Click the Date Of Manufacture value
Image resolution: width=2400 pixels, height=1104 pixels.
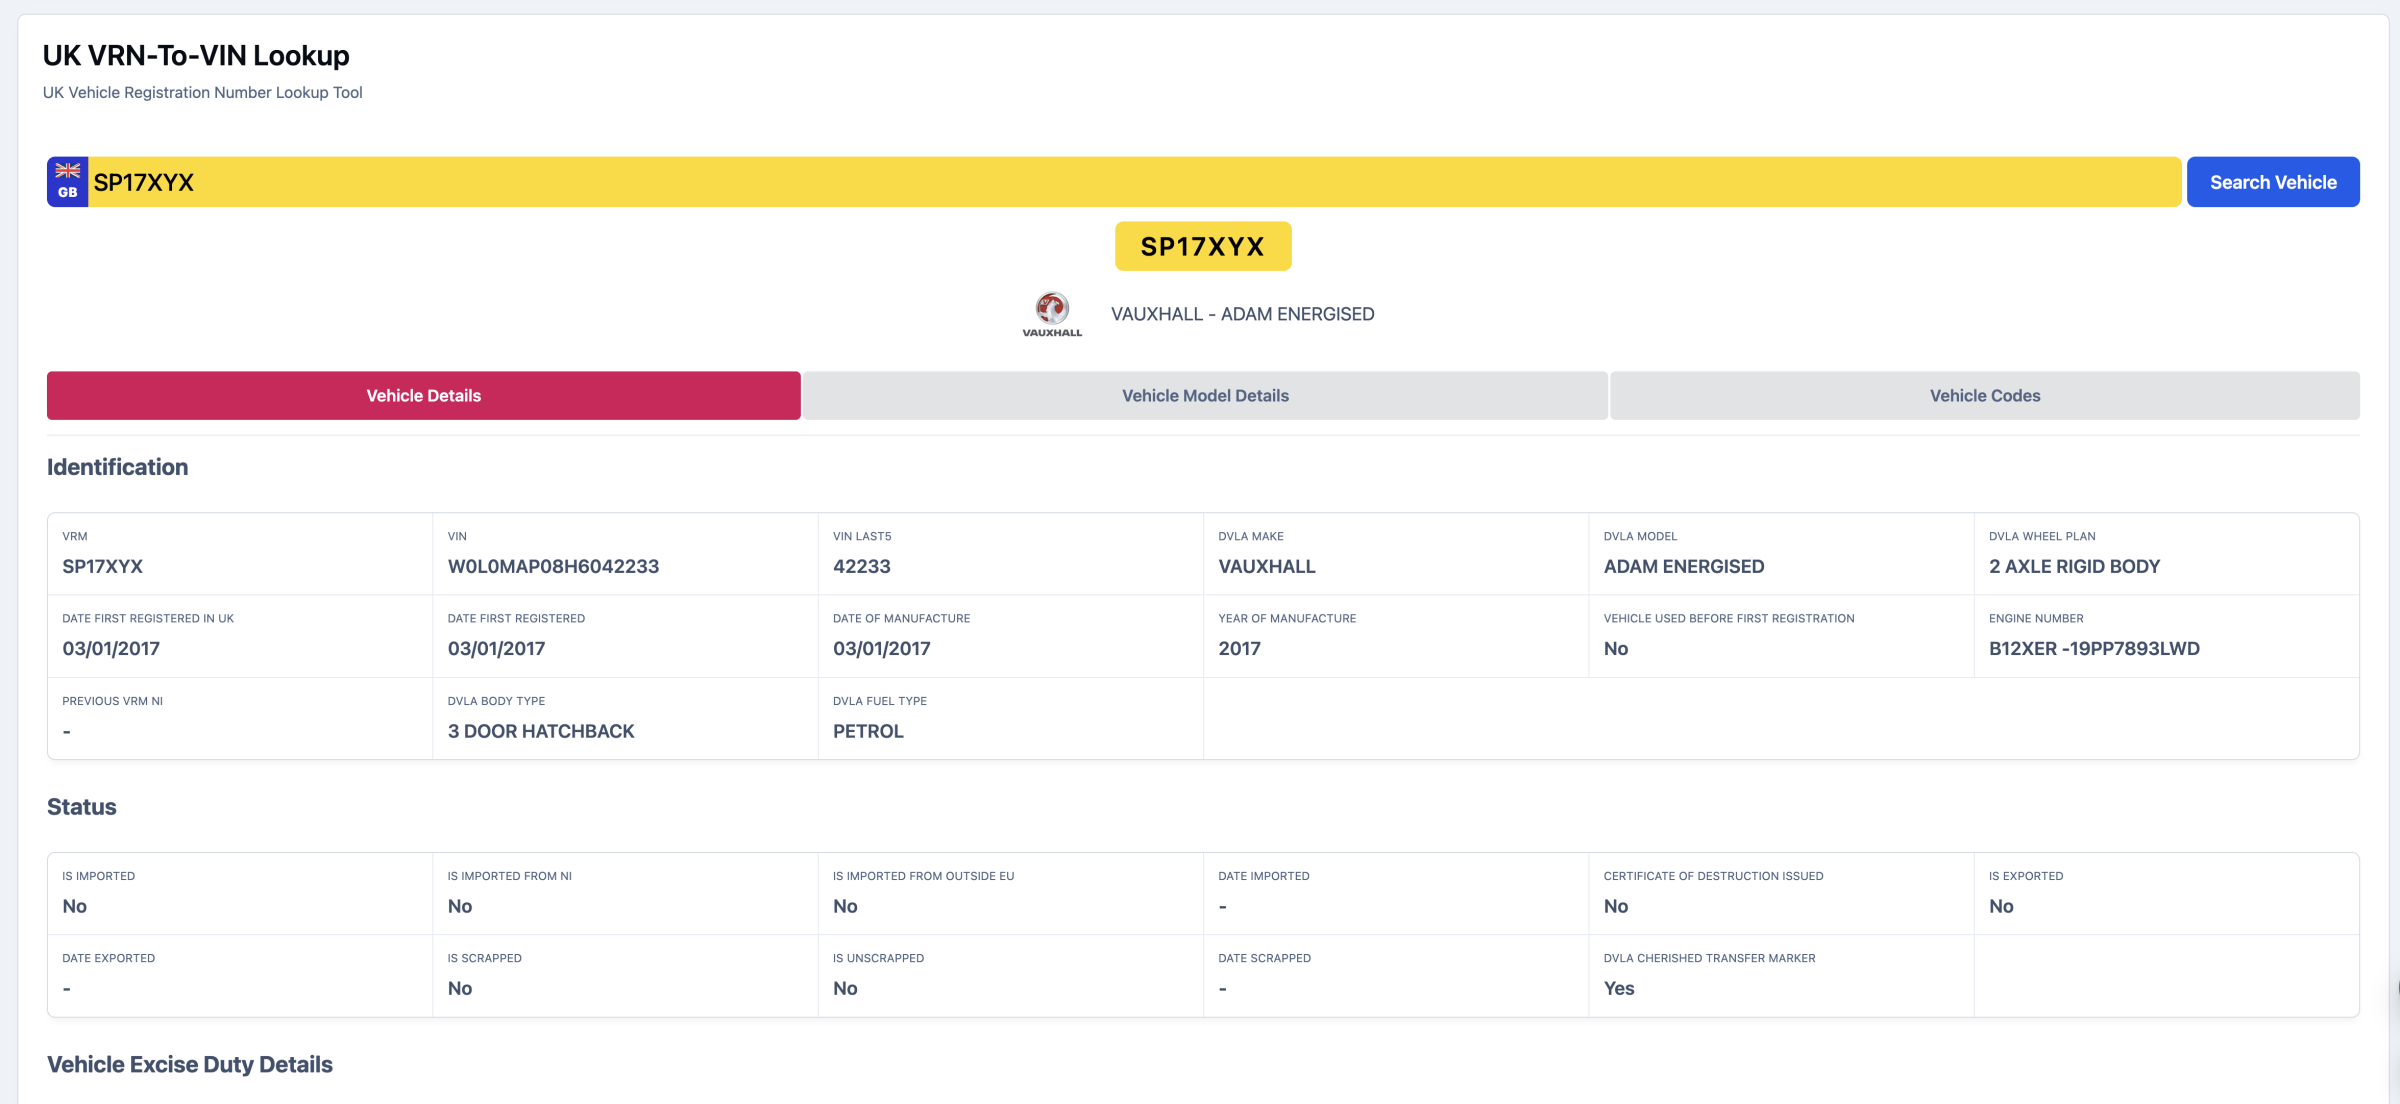[882, 649]
